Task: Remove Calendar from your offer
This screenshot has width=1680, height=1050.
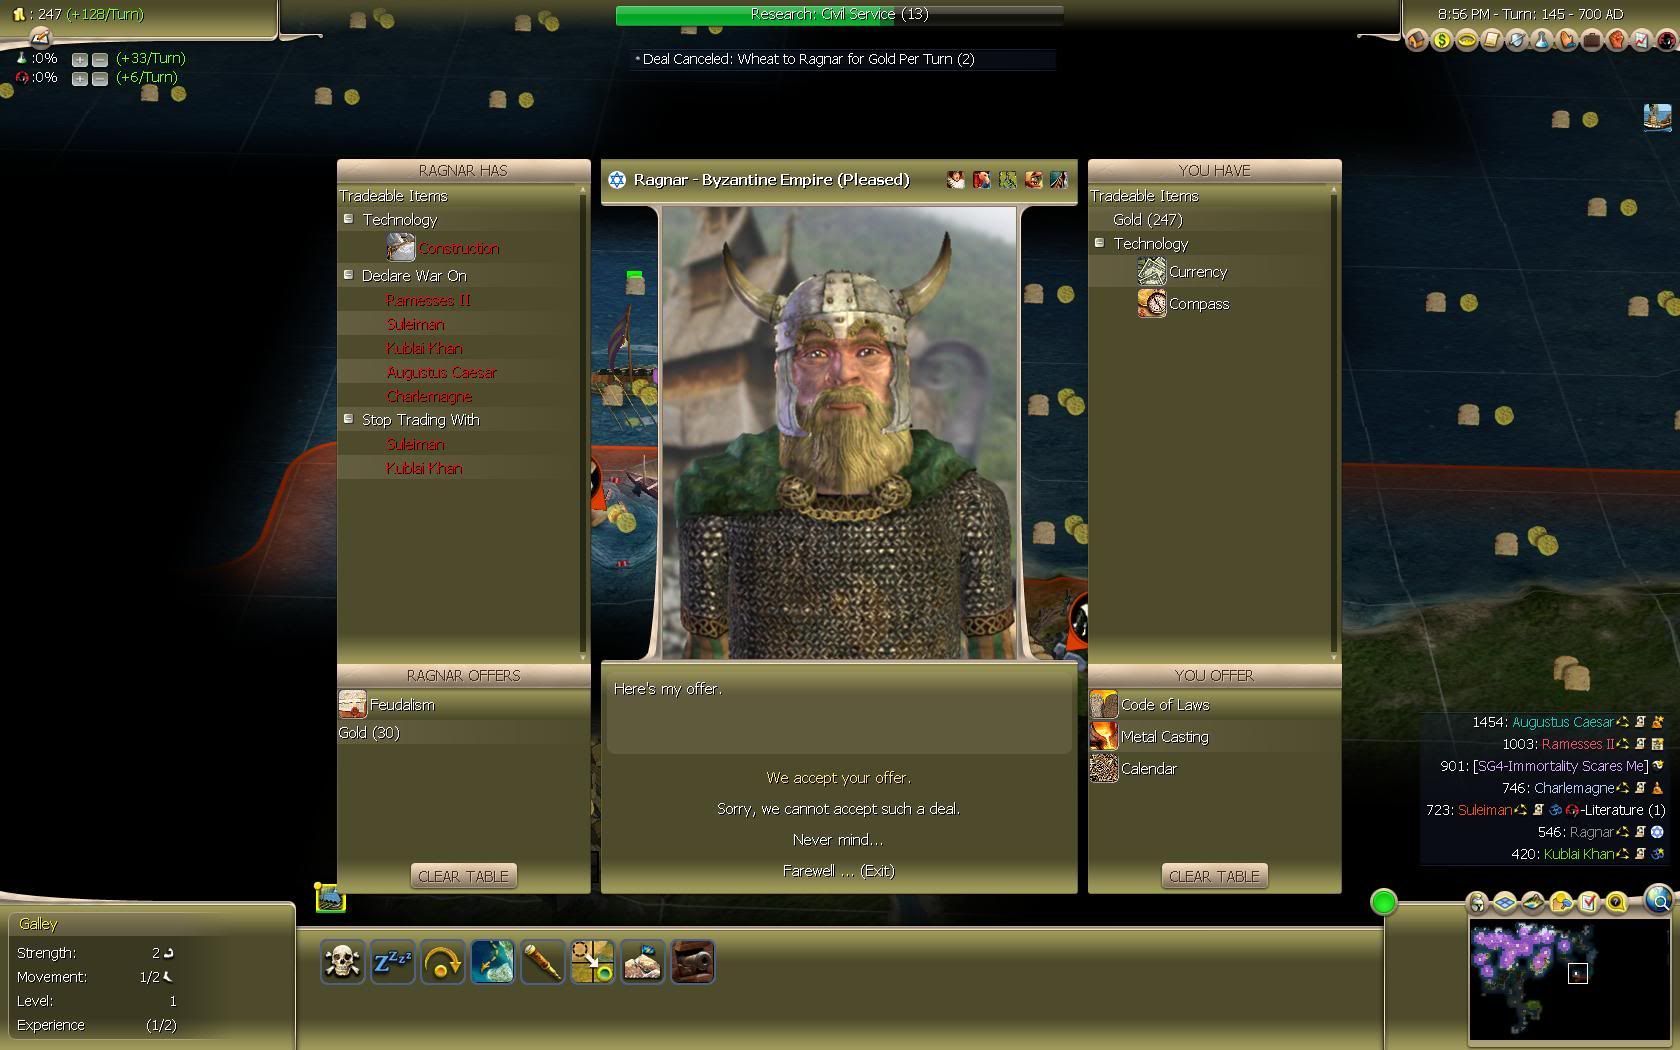Action: 1133,768
